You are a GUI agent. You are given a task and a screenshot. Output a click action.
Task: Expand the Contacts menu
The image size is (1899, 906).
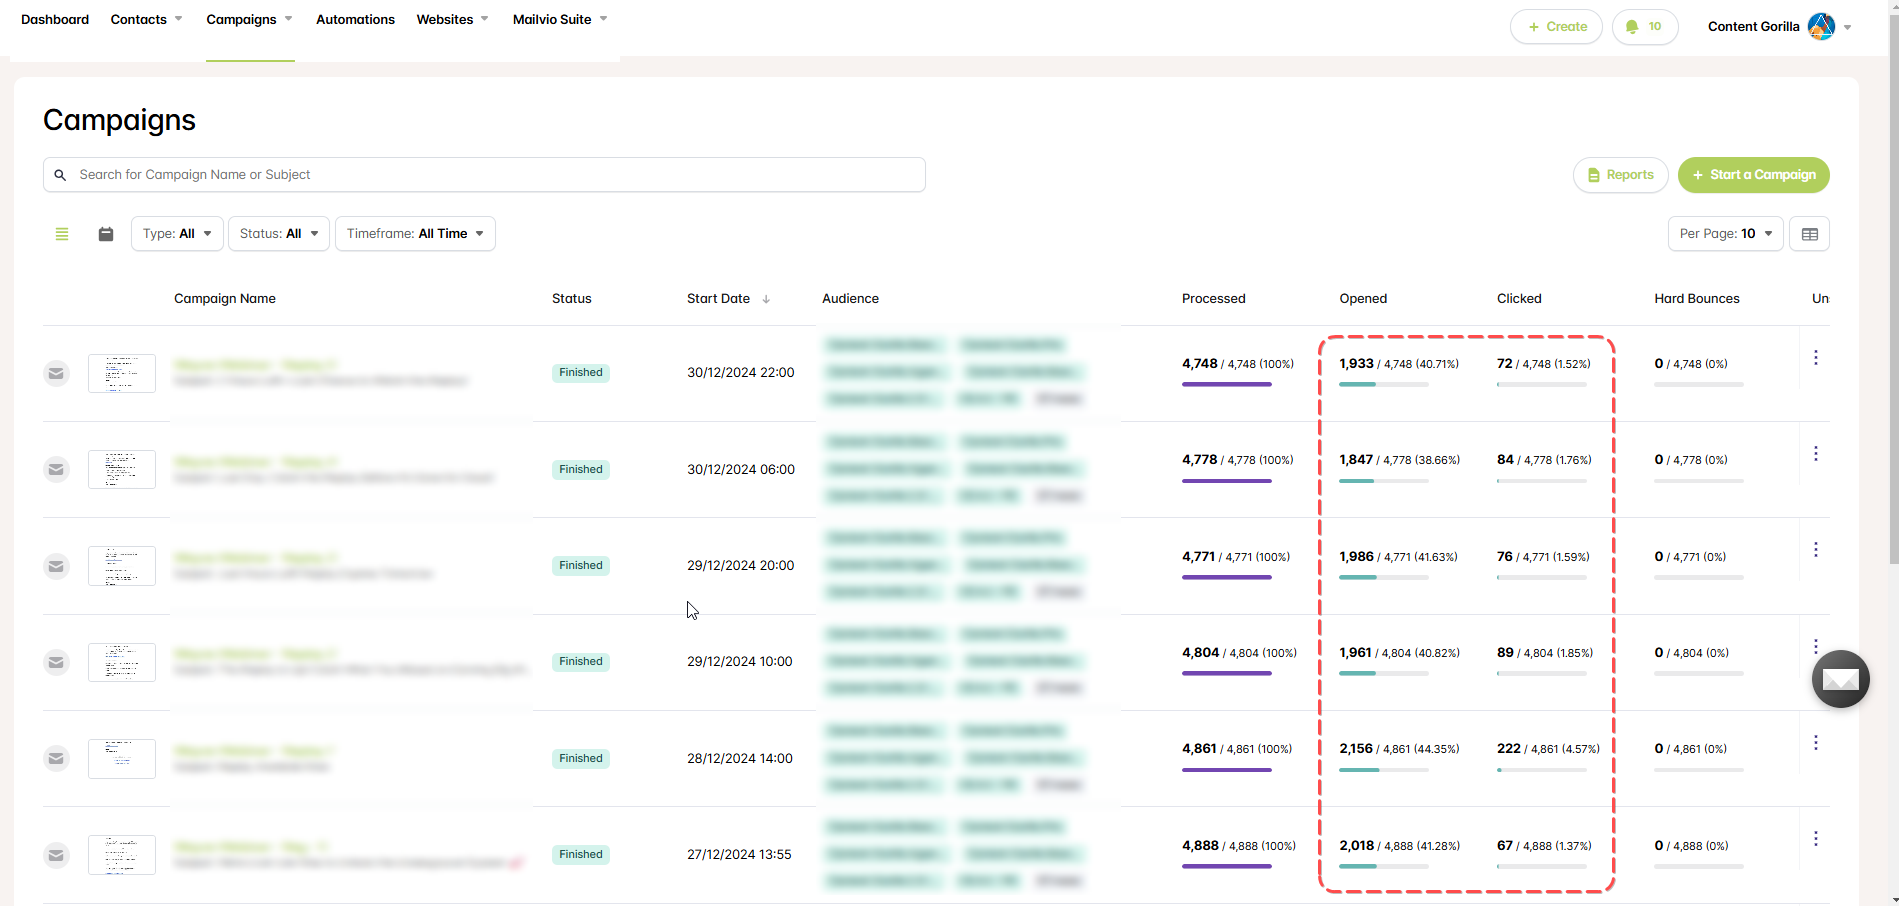(x=146, y=19)
